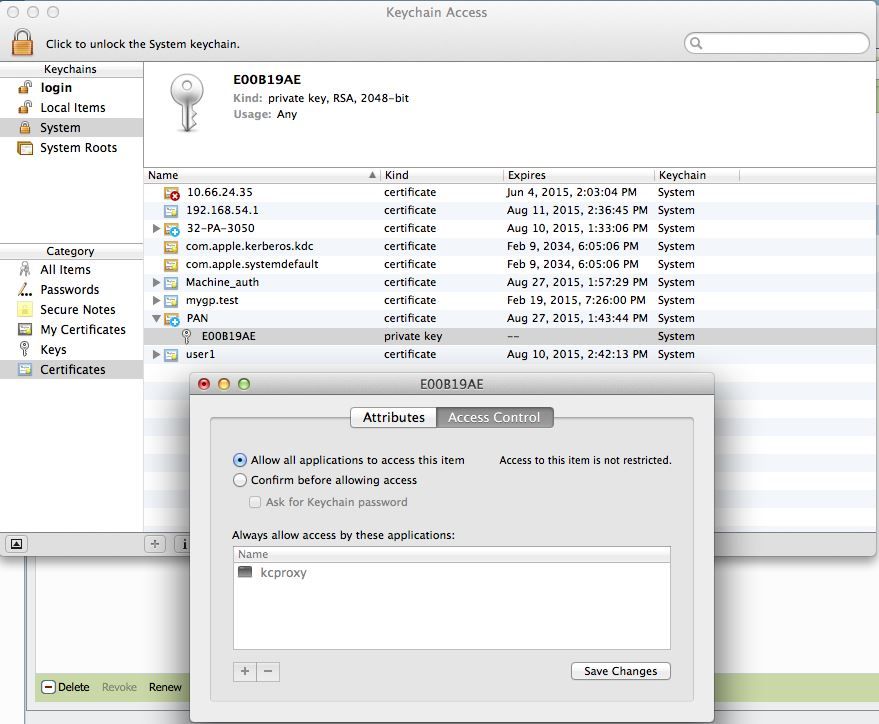Click the 32-PA-3050 trusted certificate icon

tap(172, 229)
